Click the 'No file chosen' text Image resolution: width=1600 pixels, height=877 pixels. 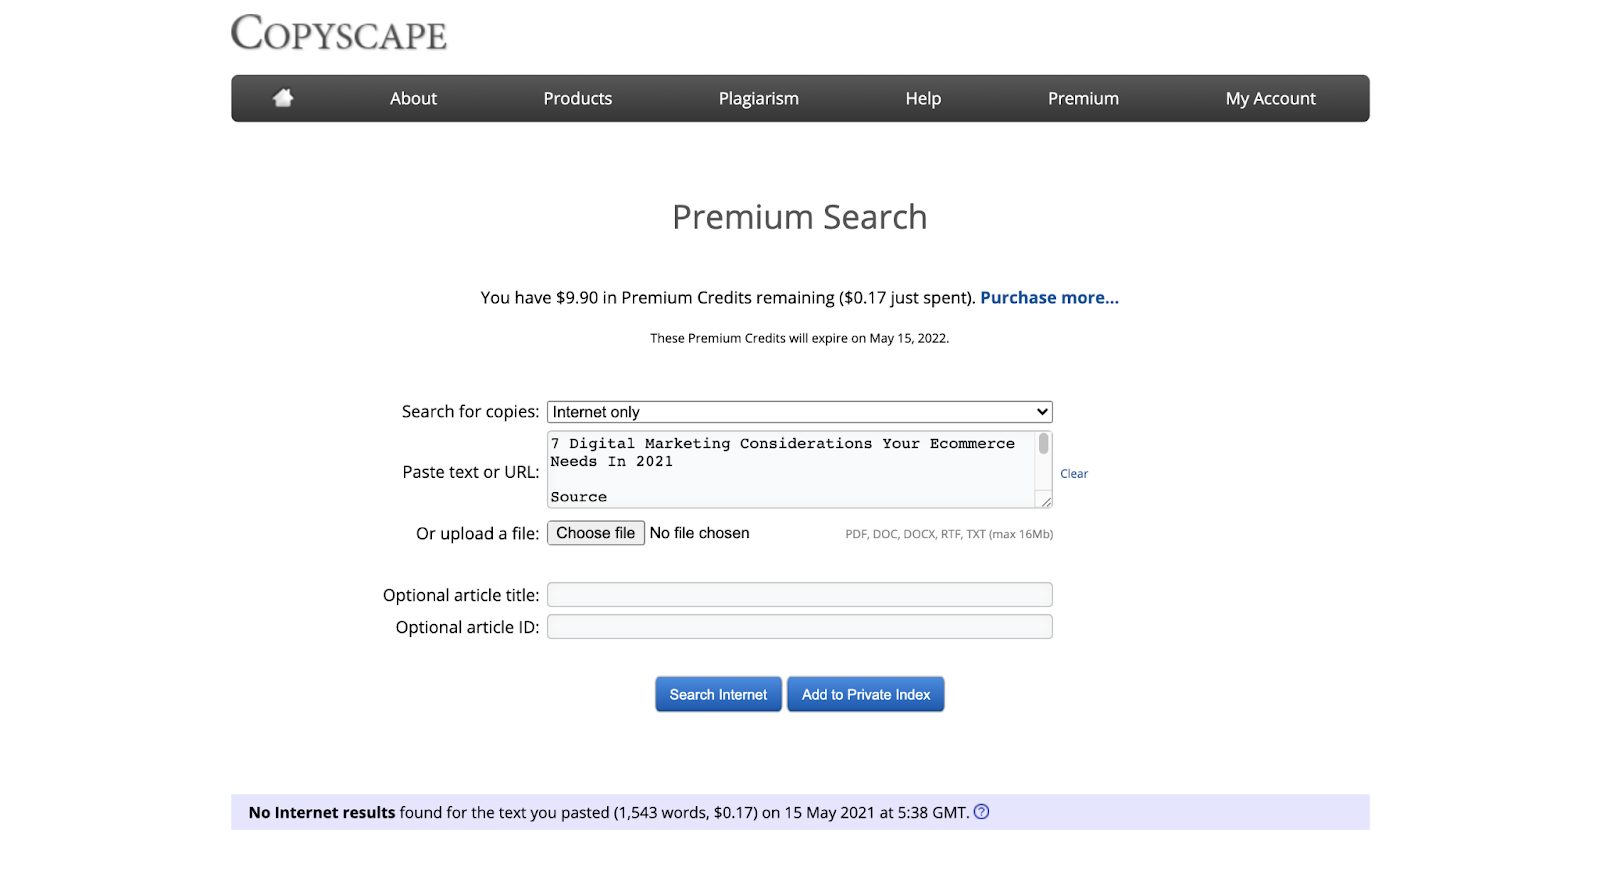700,533
